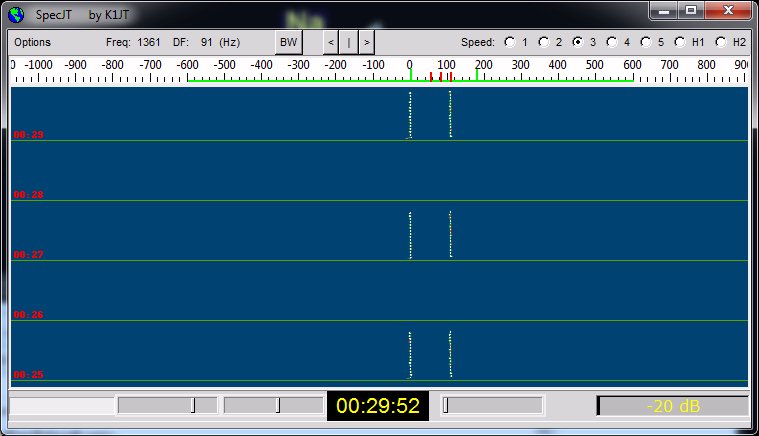Screen dimensions: 759x436
Task: Click the SpecJT globe icon in title bar
Action: tap(17, 14)
